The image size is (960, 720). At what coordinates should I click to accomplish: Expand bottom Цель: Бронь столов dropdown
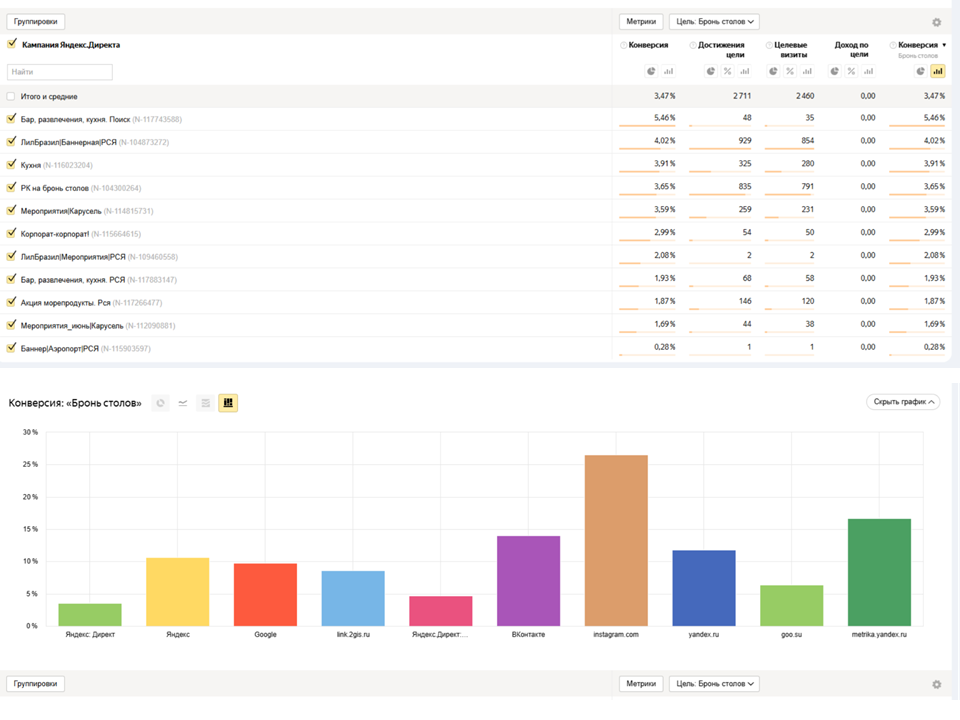click(714, 684)
